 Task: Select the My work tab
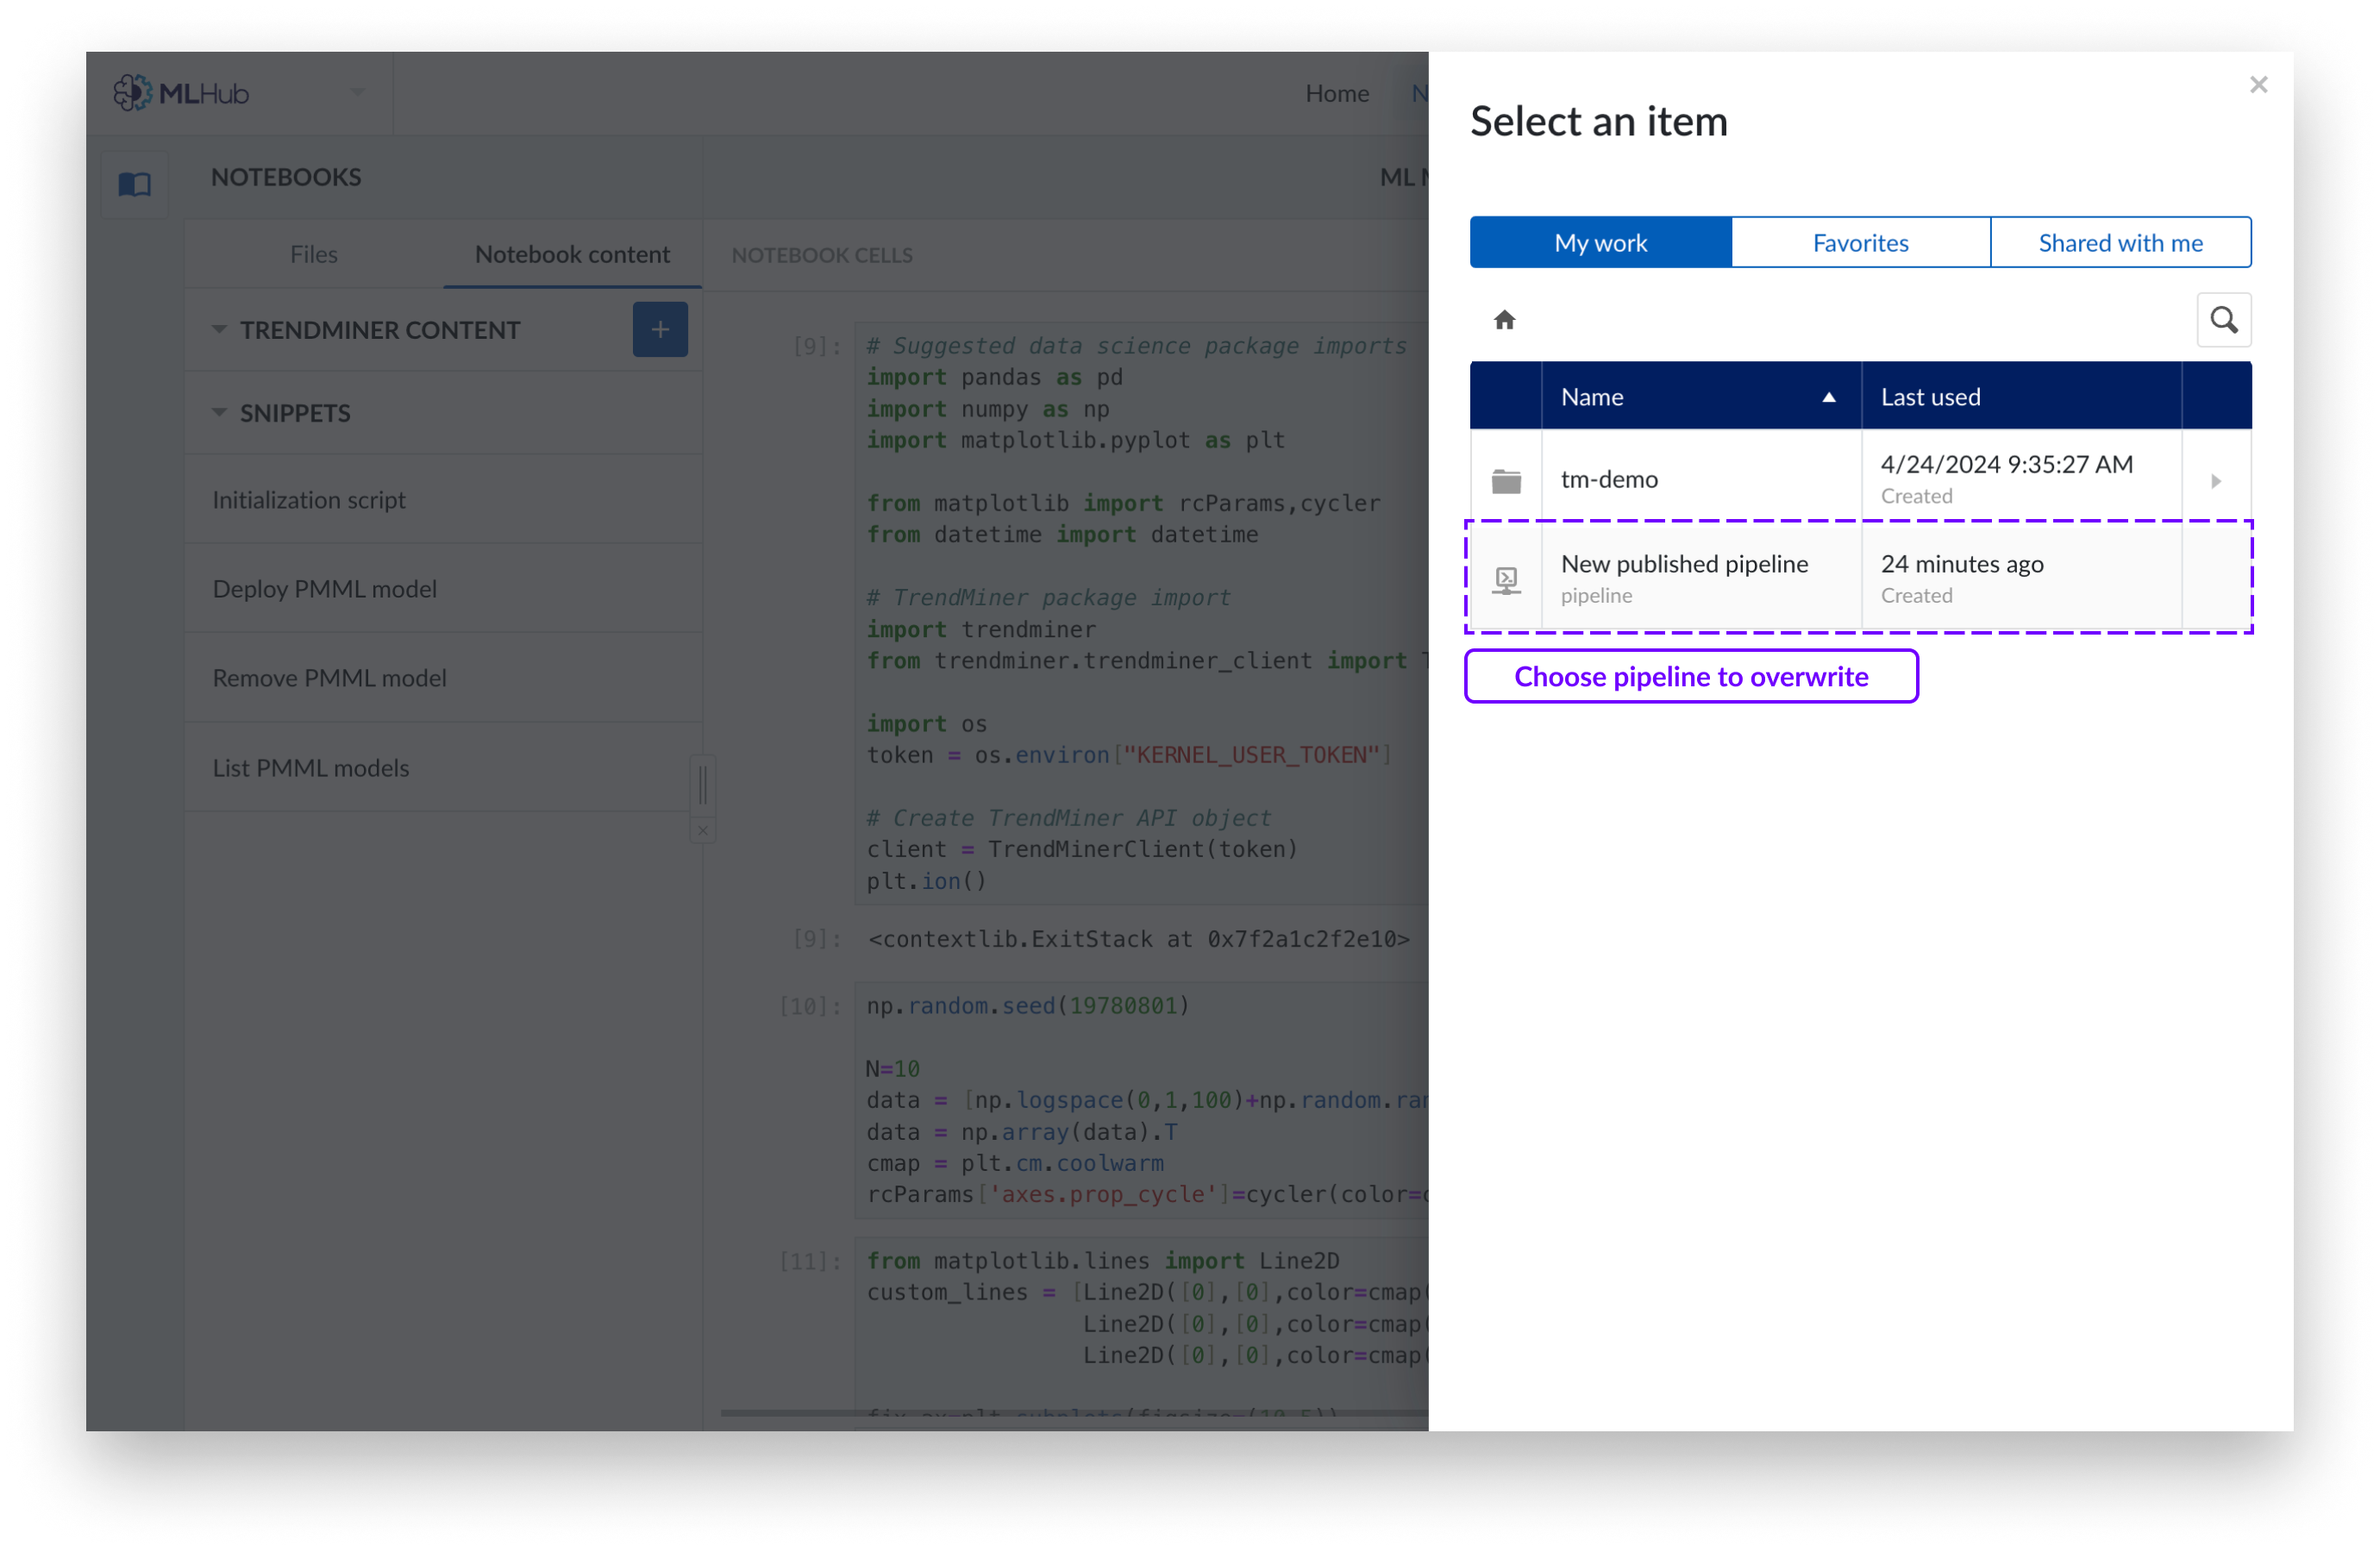[x=1600, y=243]
